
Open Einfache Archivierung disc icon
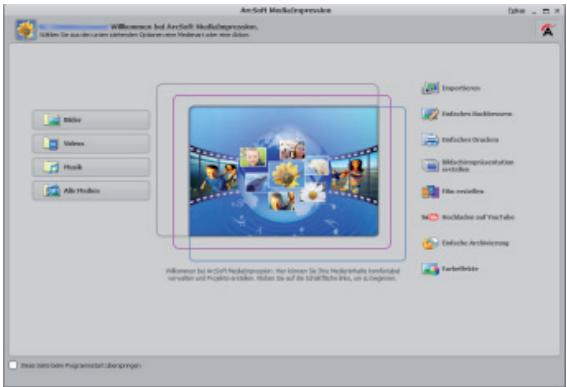pos(430,243)
